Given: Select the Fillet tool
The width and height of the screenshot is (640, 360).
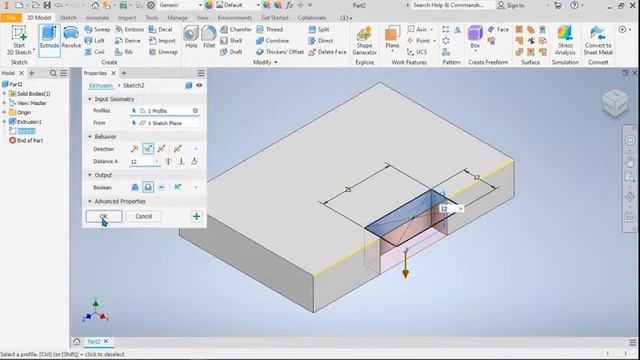Looking at the screenshot, I should [209, 37].
